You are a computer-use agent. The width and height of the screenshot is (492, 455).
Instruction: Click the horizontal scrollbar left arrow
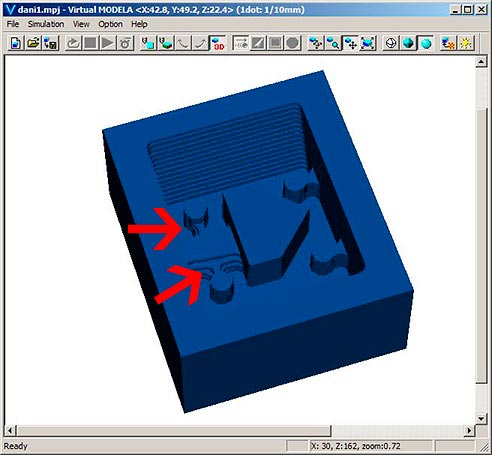pos(10,430)
